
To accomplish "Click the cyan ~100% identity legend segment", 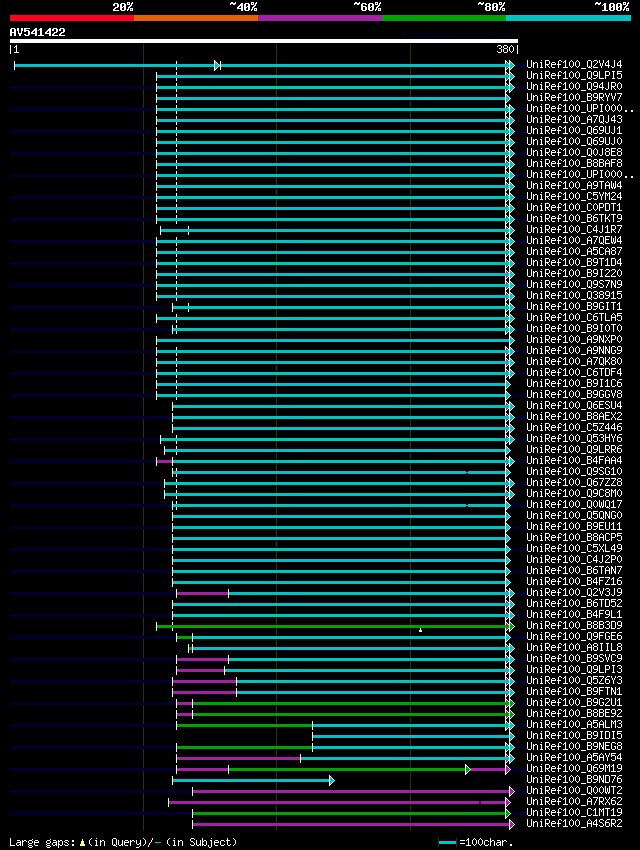I will click(x=568, y=18).
